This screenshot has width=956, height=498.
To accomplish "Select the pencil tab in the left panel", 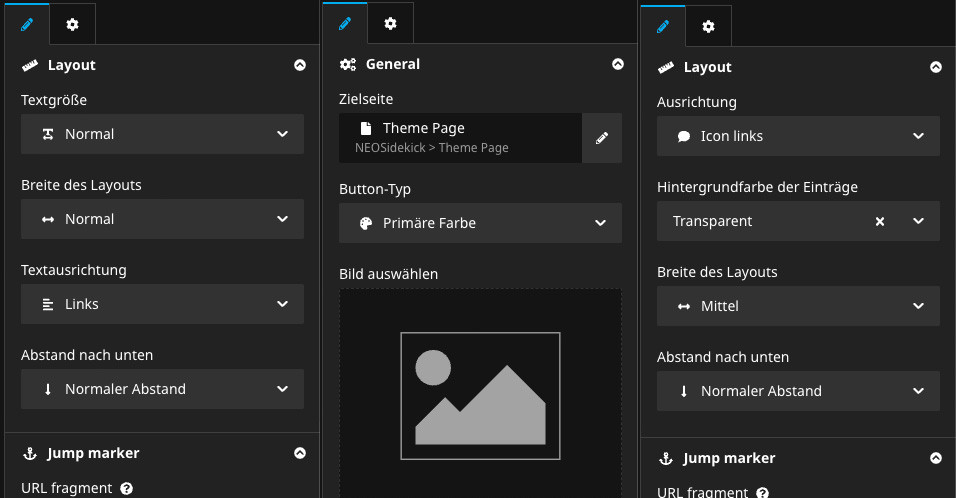I will click(26, 23).
